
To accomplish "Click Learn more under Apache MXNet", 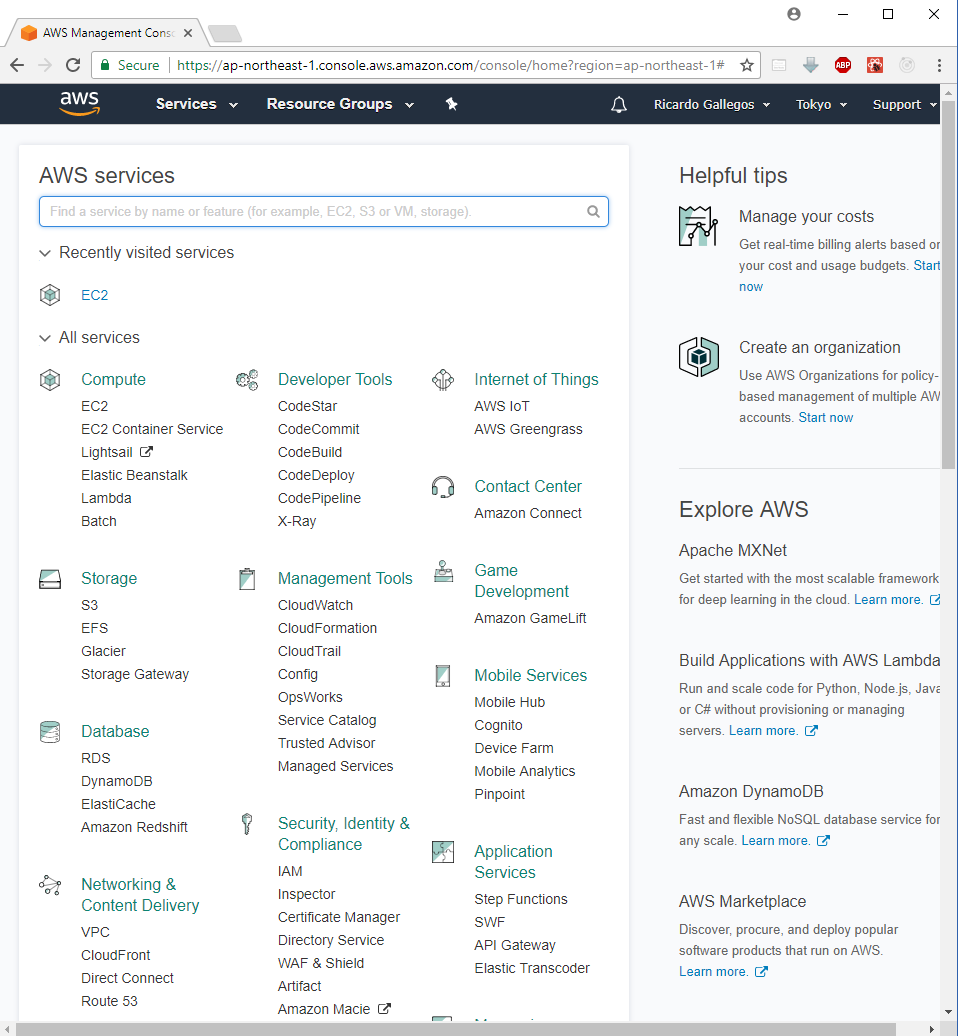I will [889, 599].
